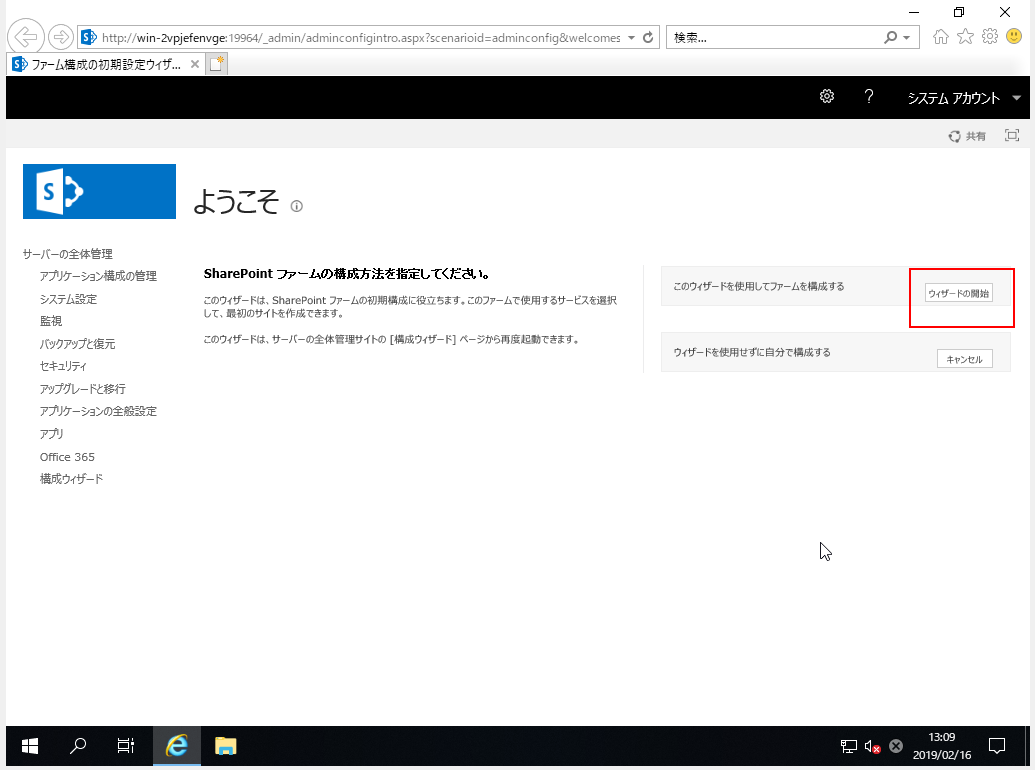Open the 監視 navigation link

tap(51, 321)
